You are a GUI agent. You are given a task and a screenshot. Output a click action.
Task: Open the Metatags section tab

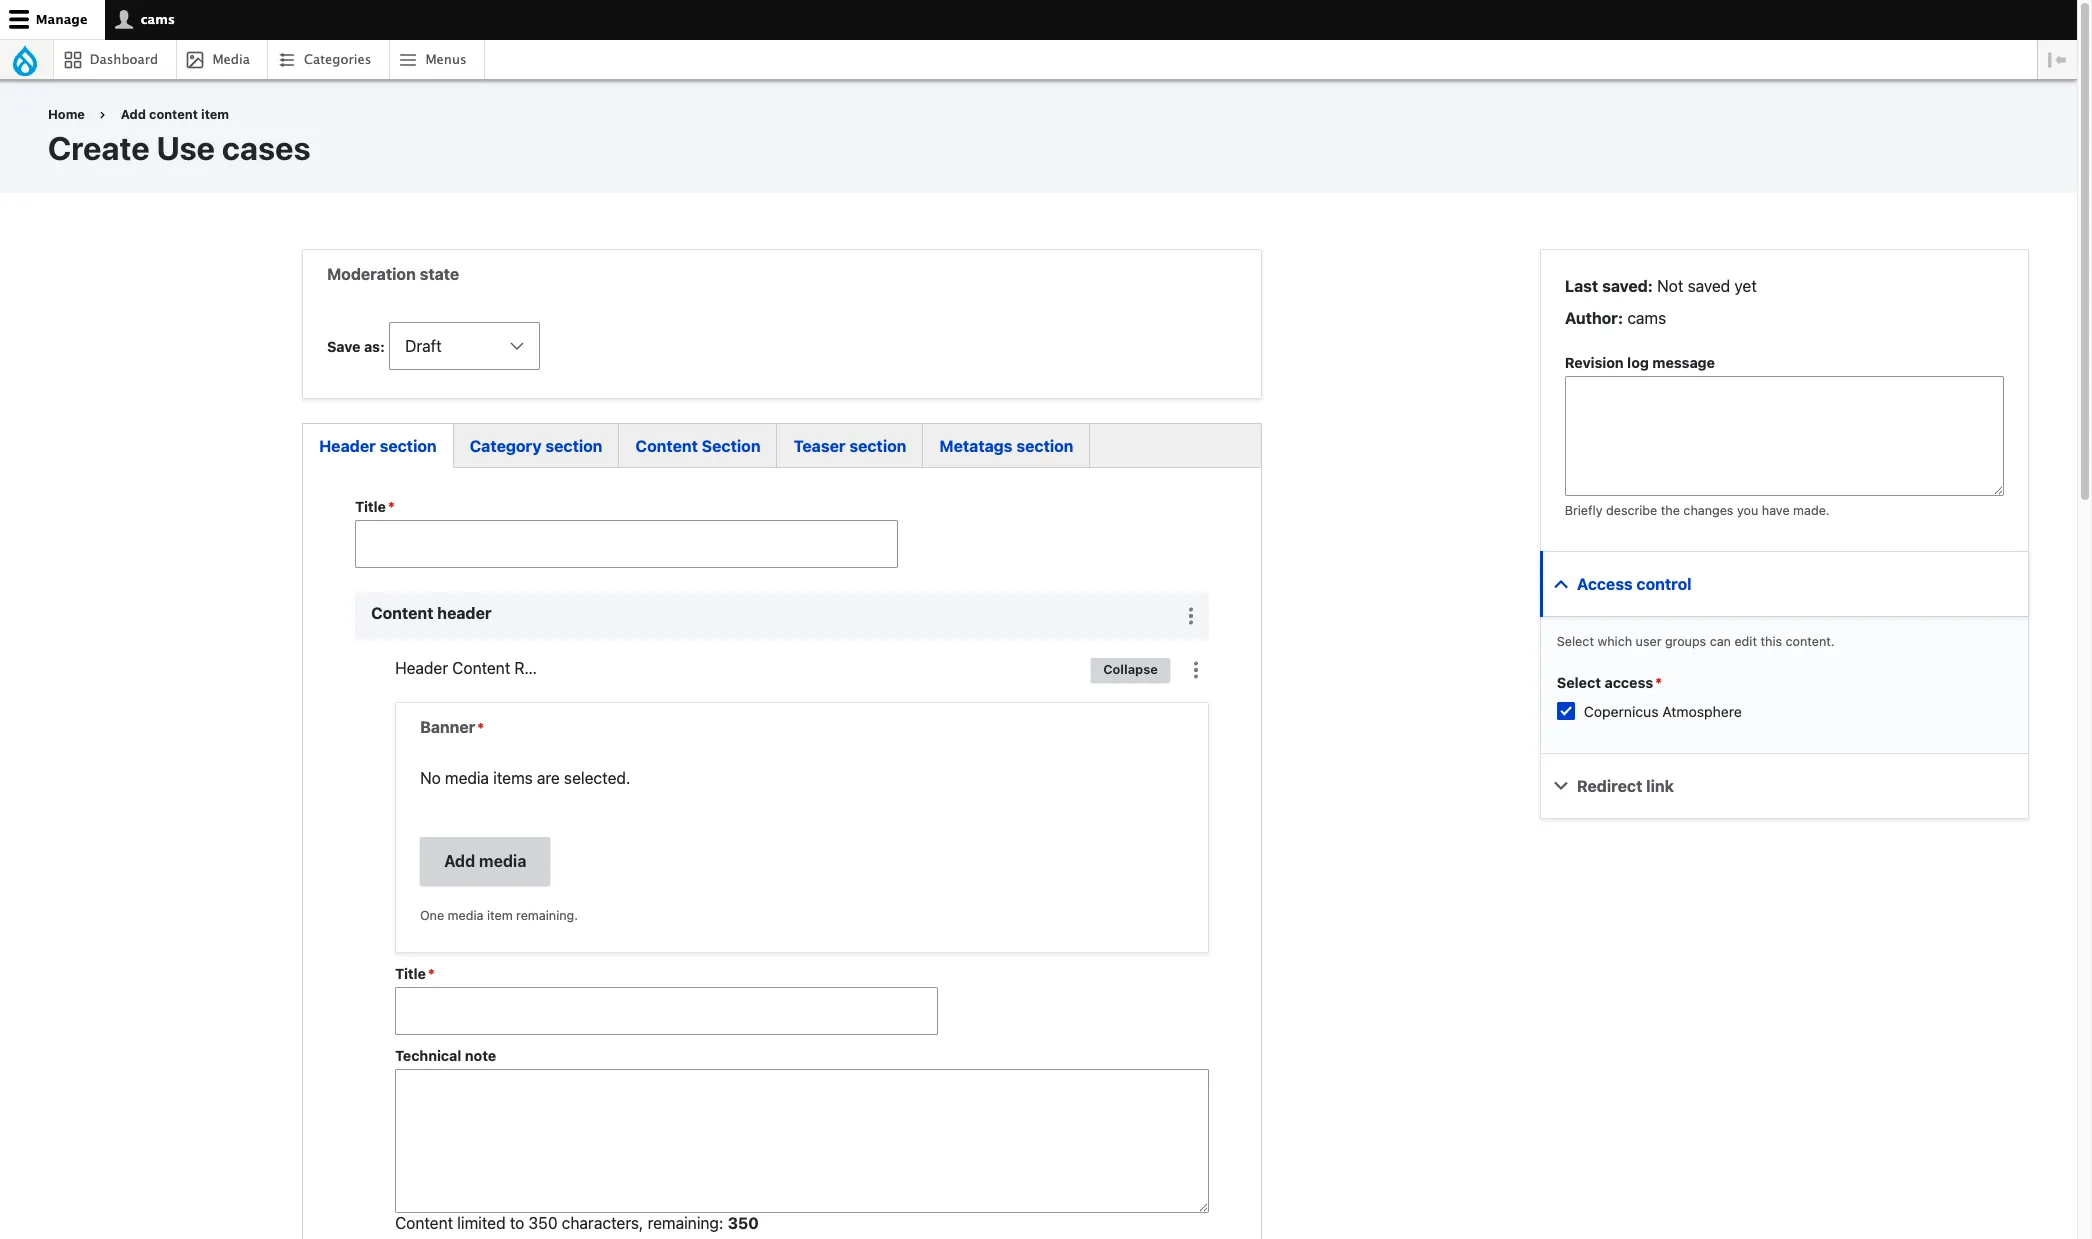tap(1006, 446)
